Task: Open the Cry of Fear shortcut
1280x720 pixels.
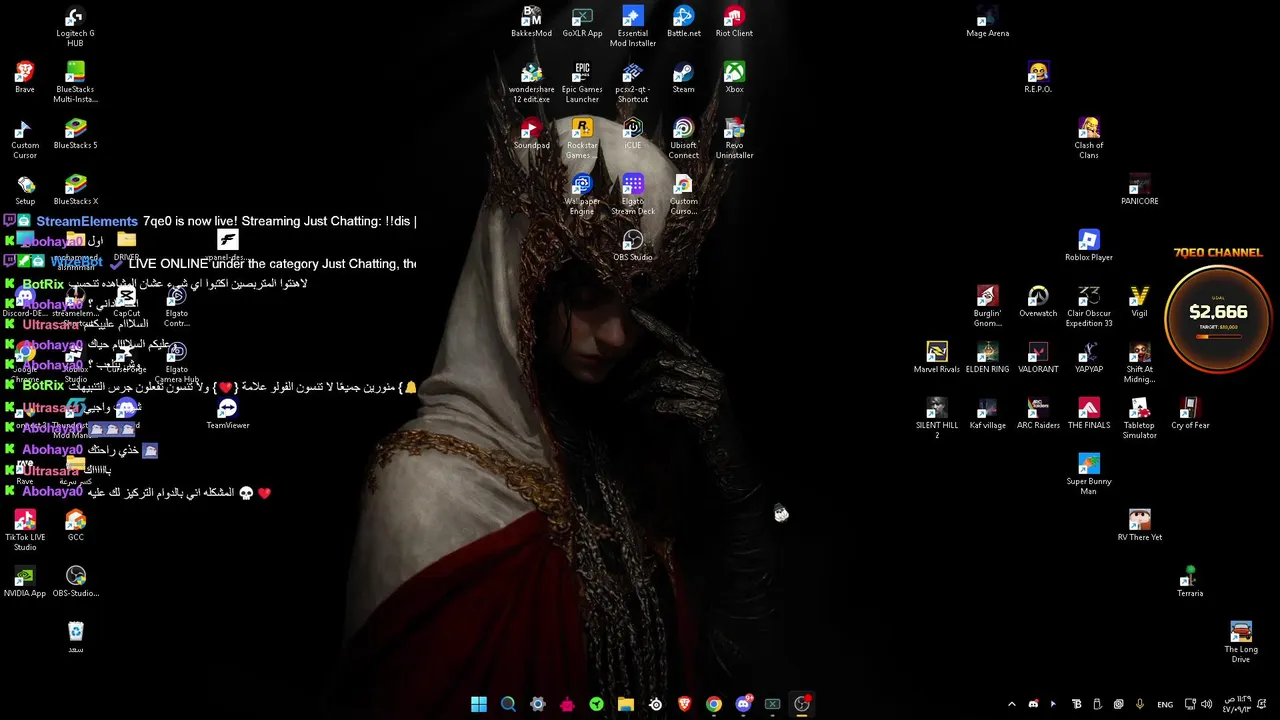Action: (1190, 414)
